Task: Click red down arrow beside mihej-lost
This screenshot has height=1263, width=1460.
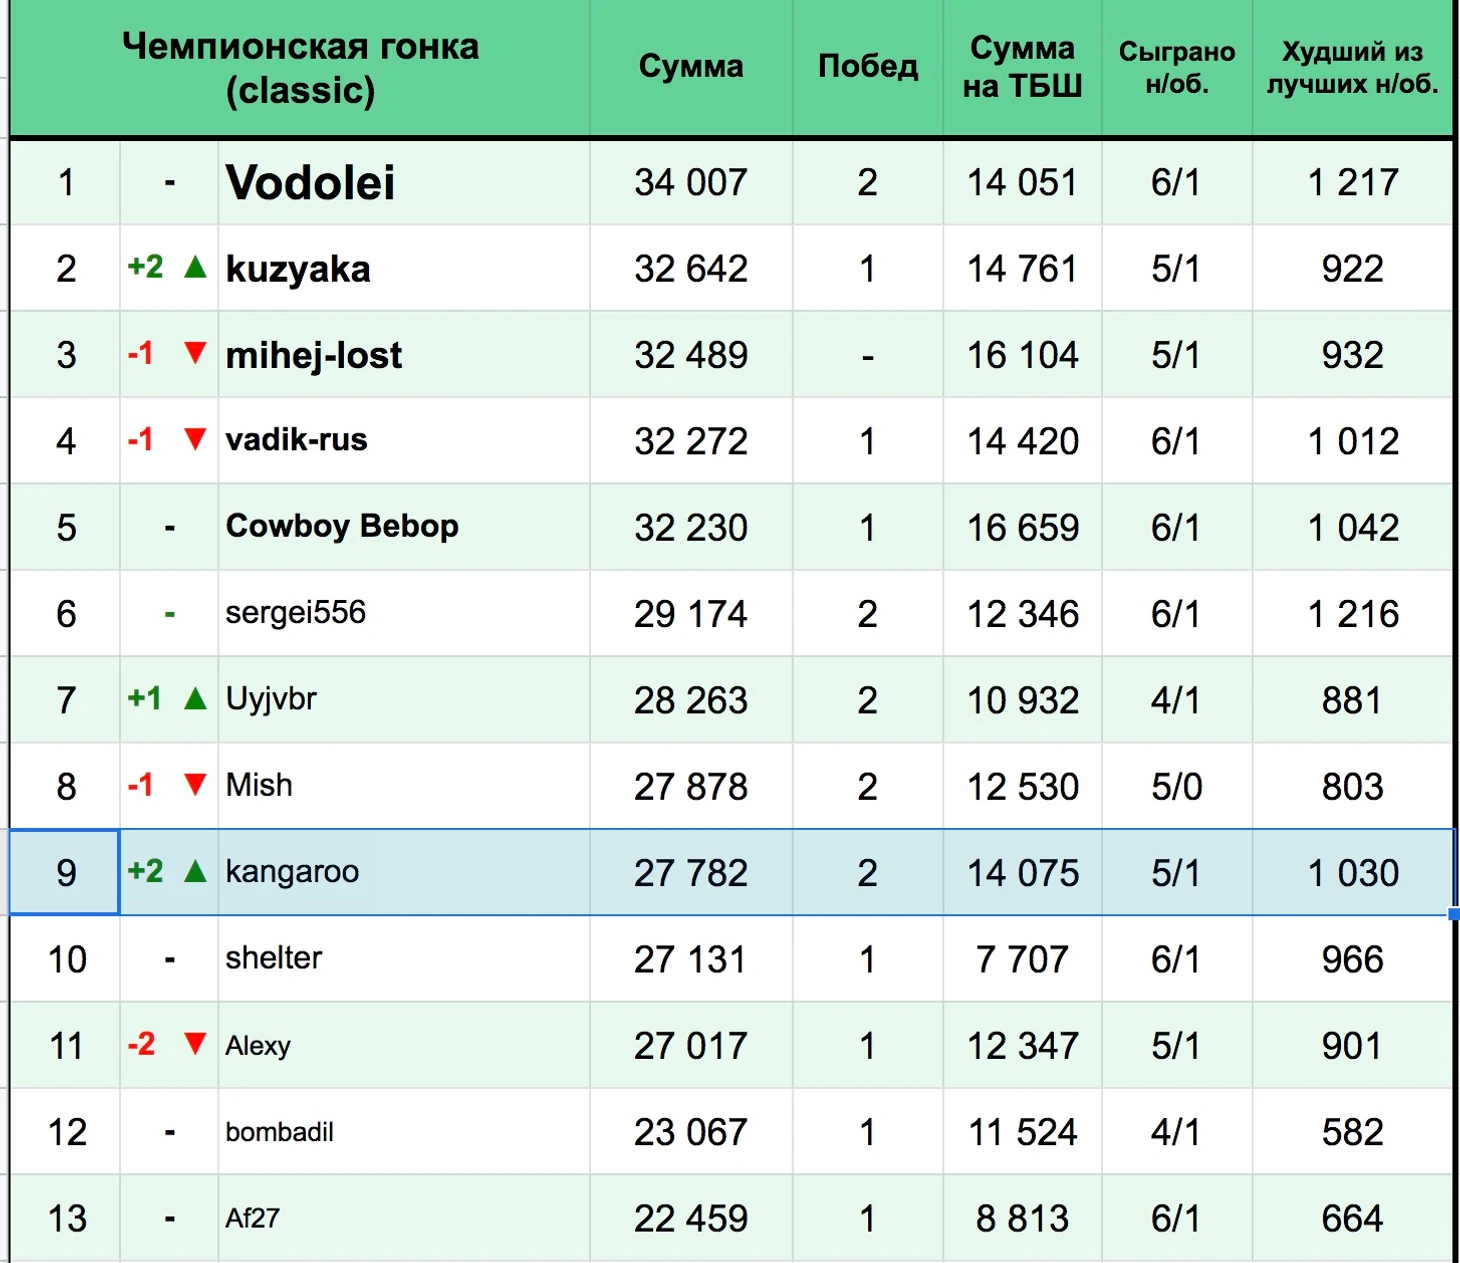Action: 196,353
